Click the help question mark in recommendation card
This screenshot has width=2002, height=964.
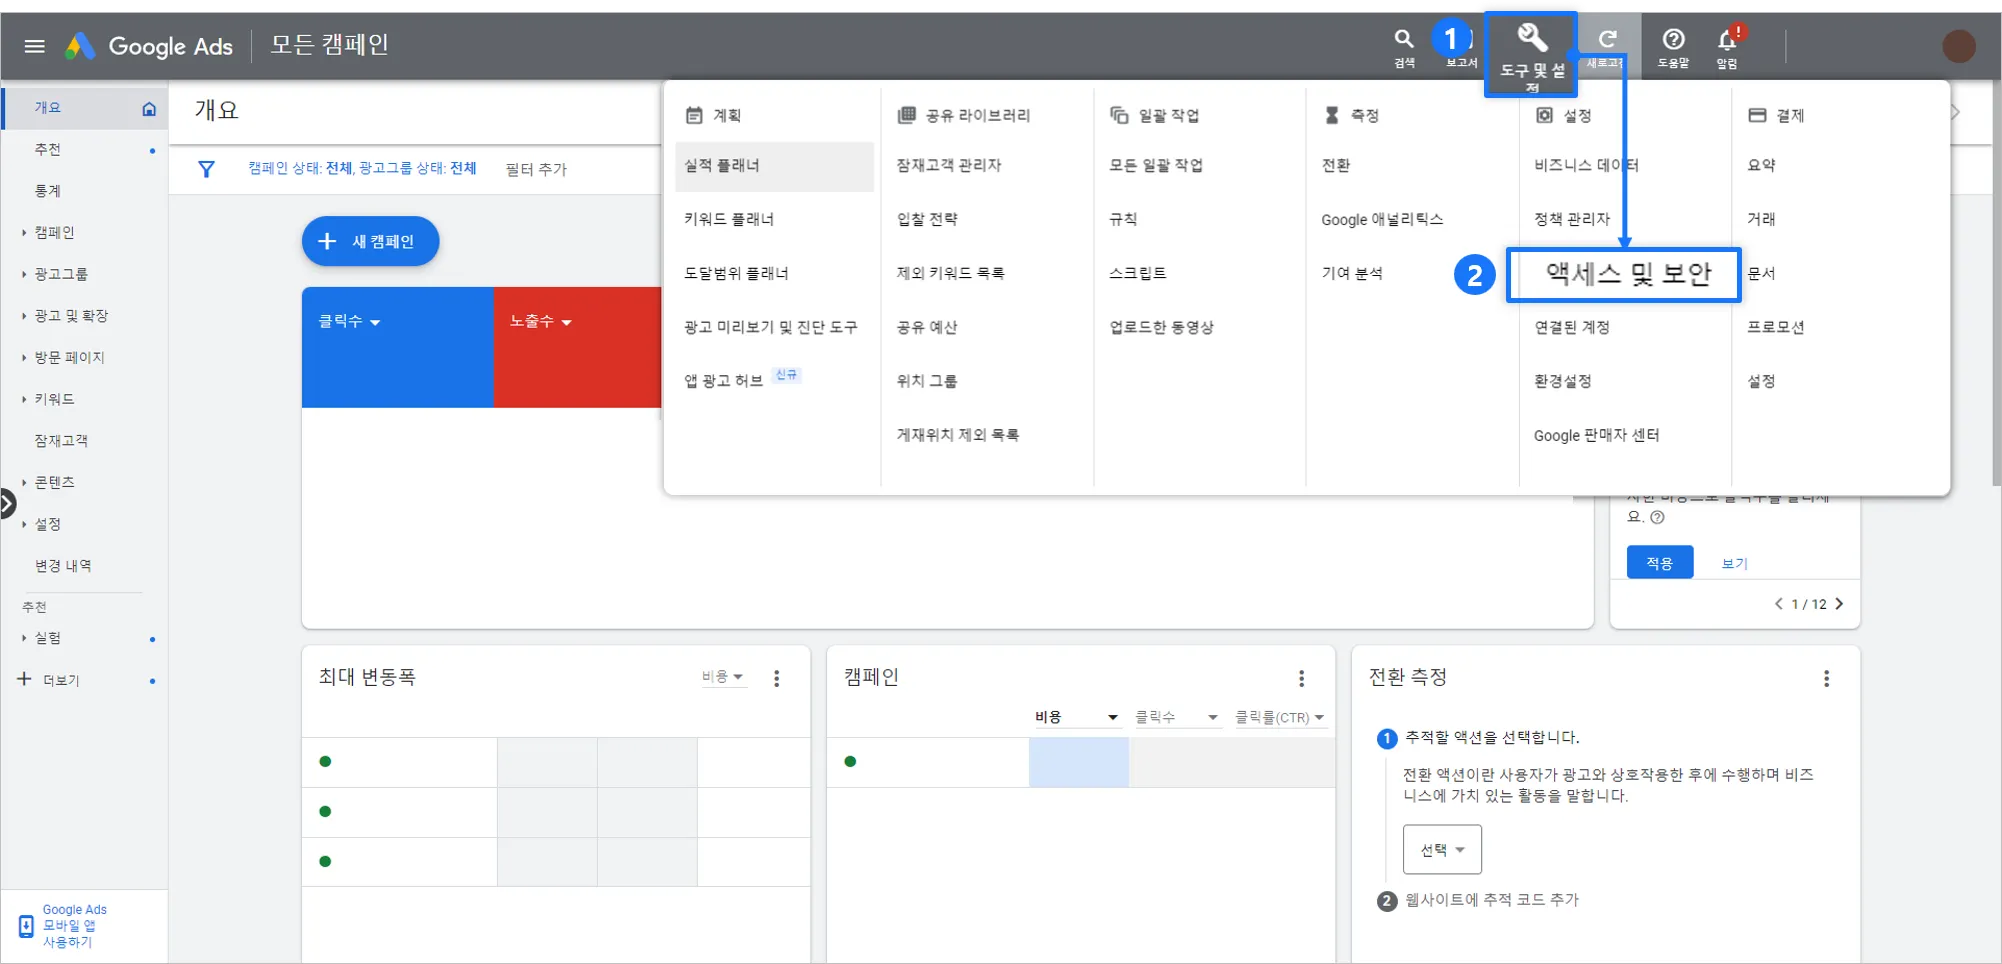coord(1657,517)
